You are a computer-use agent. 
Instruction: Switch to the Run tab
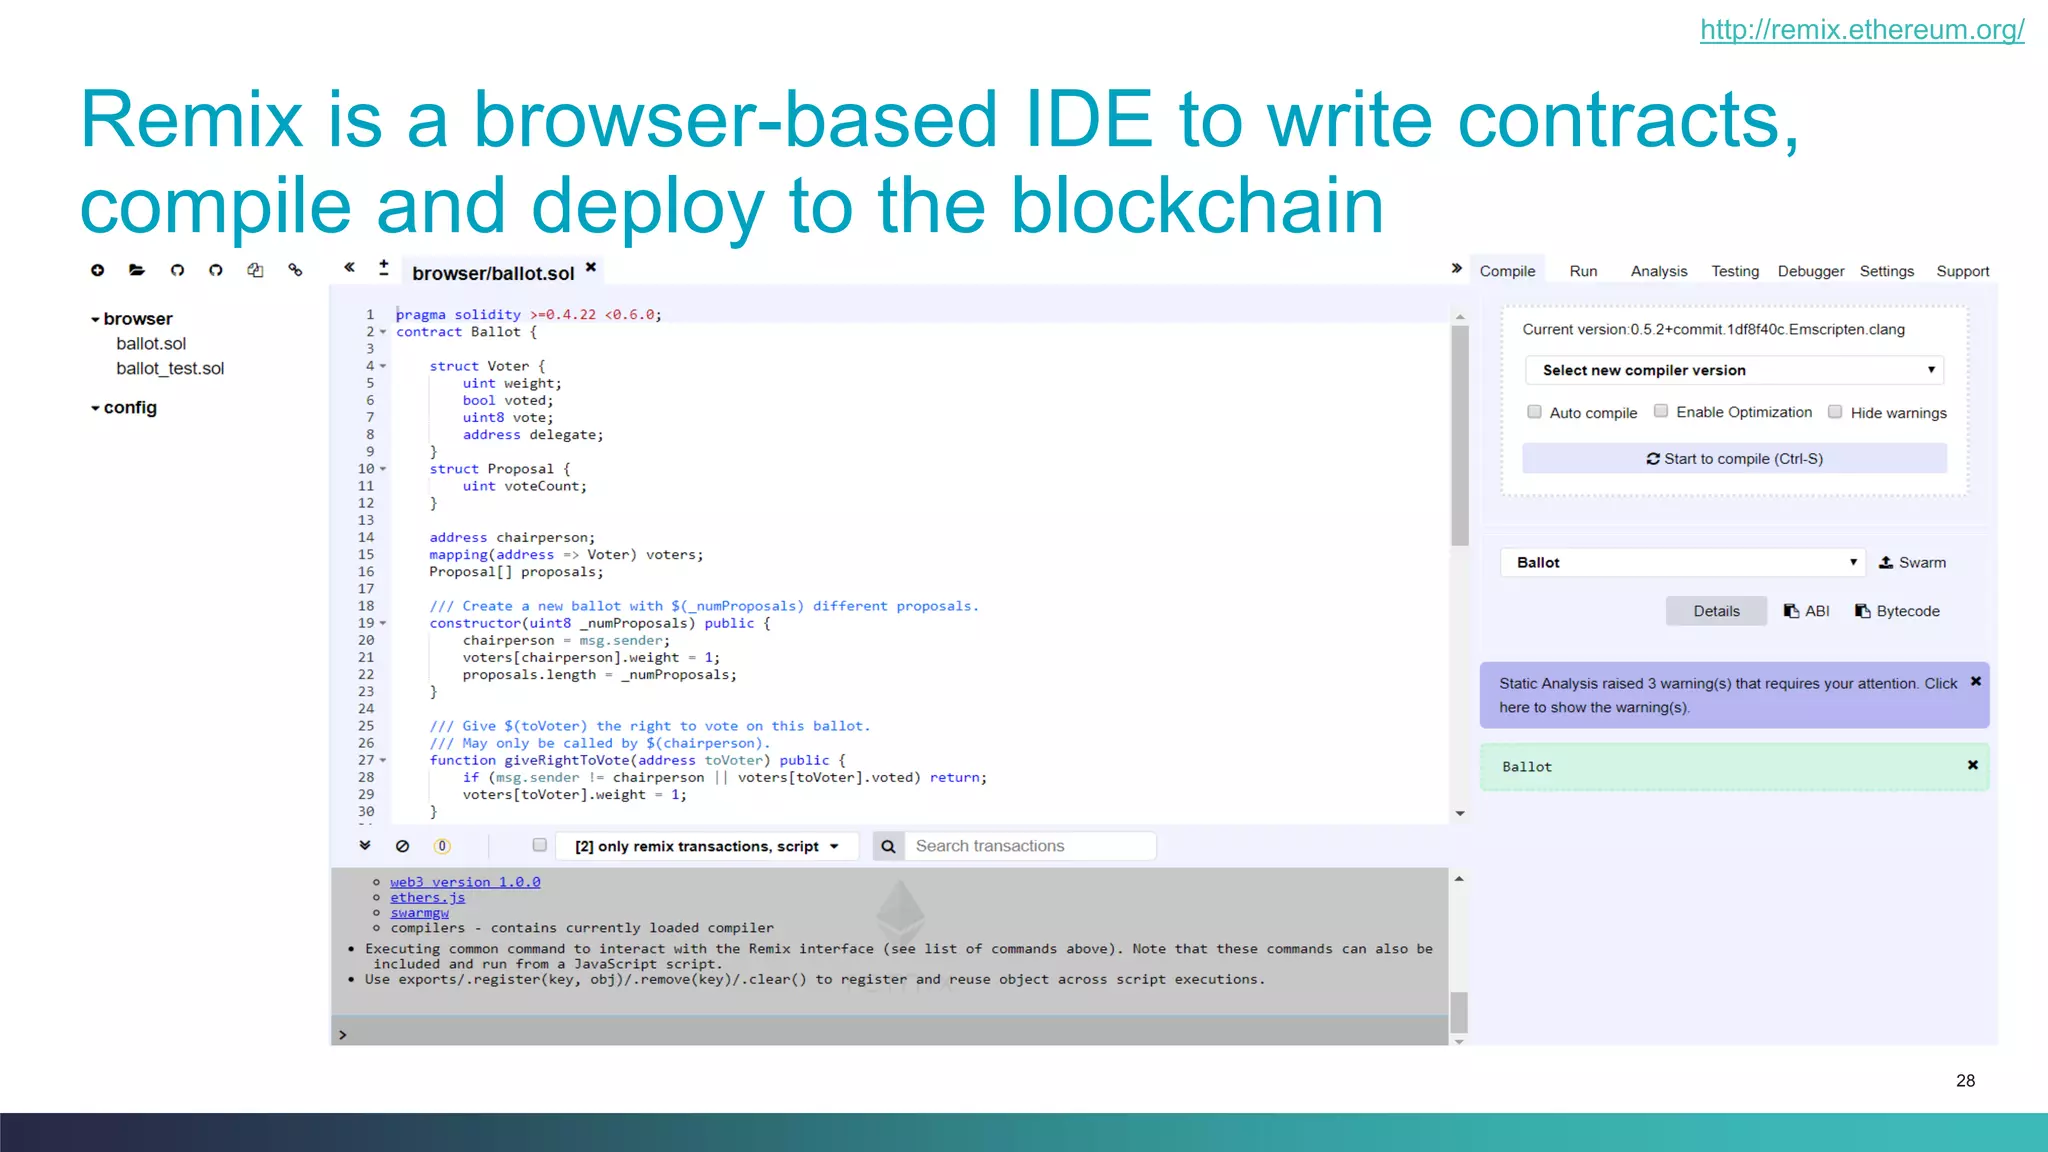(x=1583, y=271)
